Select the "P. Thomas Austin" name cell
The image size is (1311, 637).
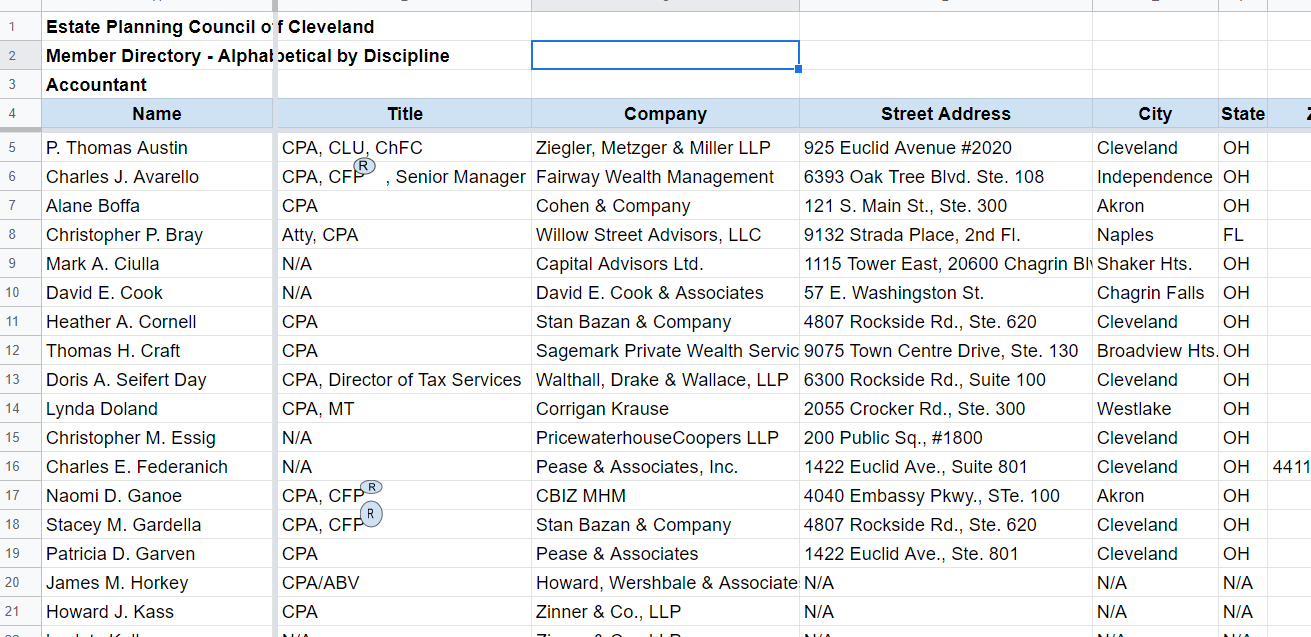pos(117,148)
